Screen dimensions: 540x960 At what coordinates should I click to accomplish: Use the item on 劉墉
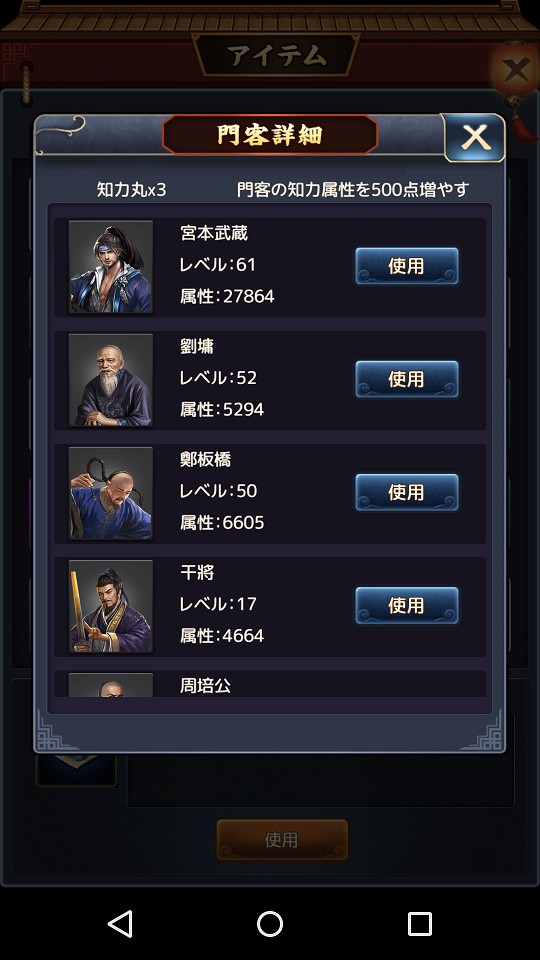coord(407,379)
